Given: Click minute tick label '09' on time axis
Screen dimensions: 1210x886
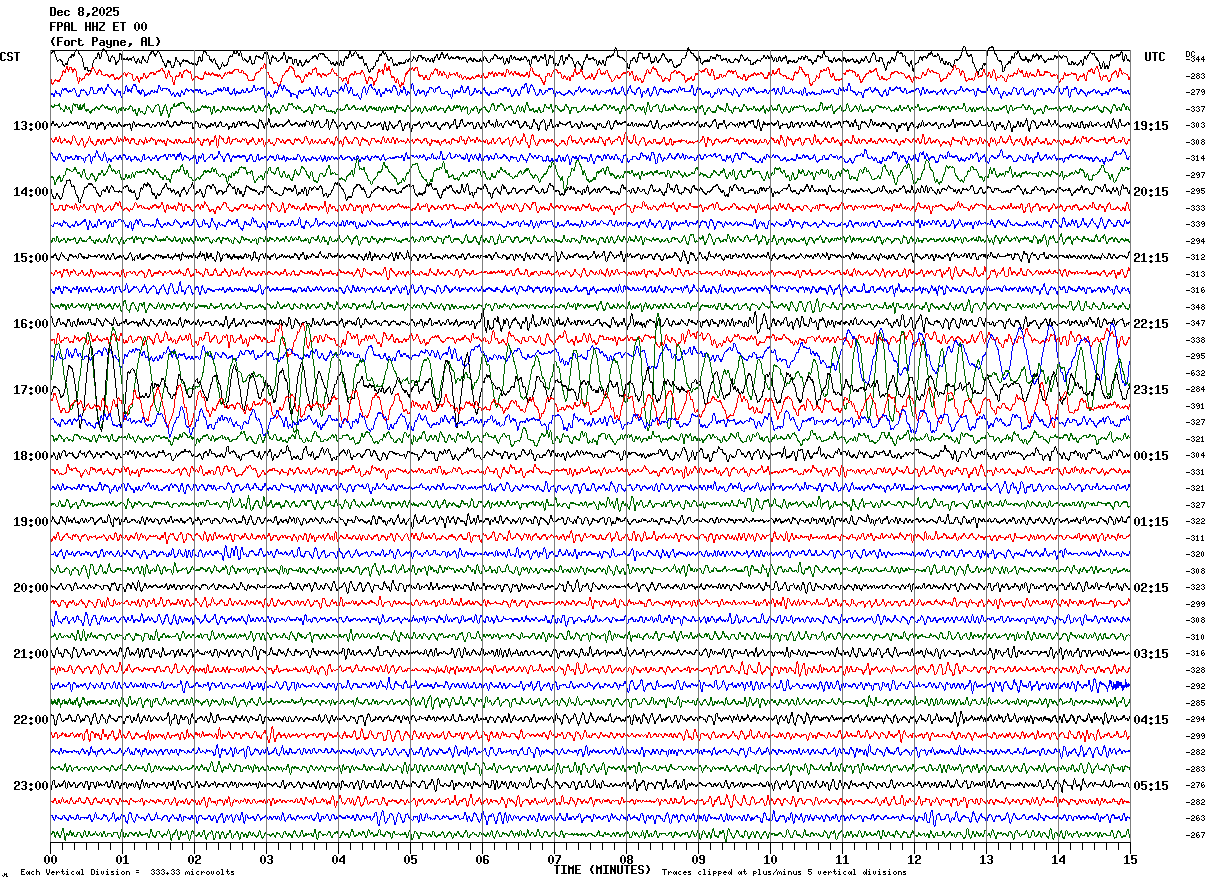Looking at the screenshot, I should (x=698, y=860).
